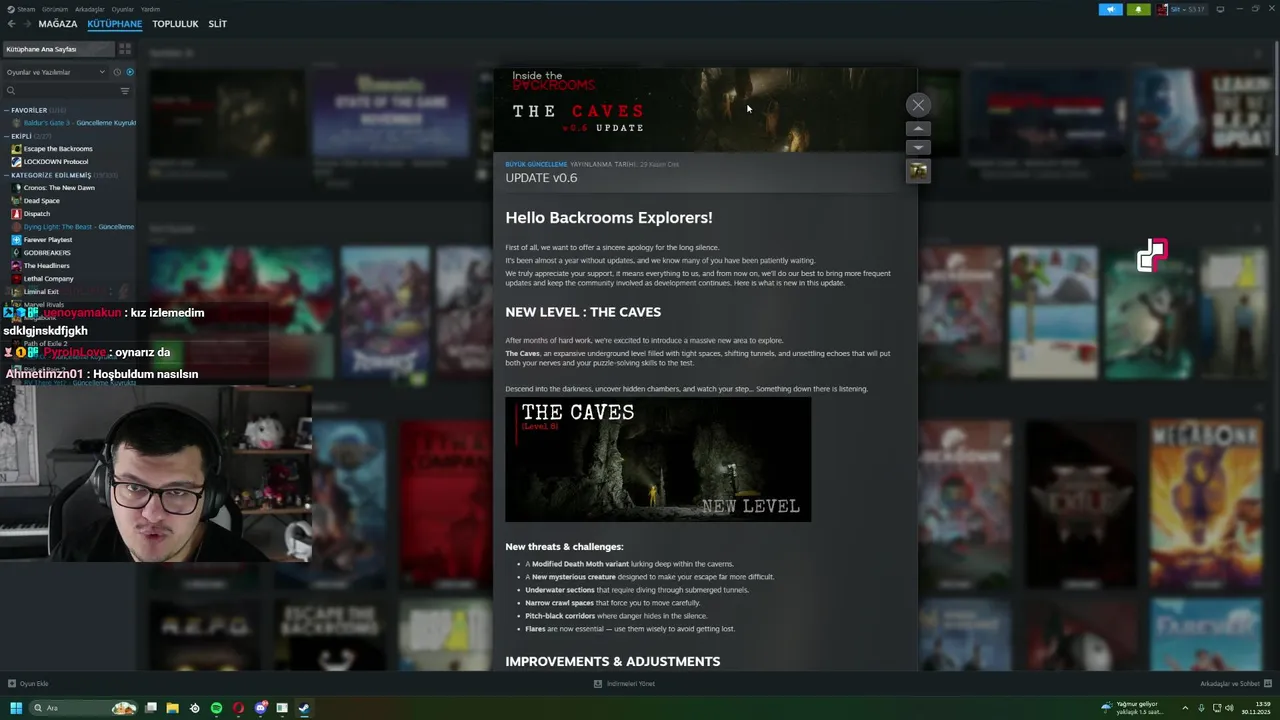The width and height of the screenshot is (1280, 720).
Task: Switch to the KÜTÜPHANE tab
Action: click(114, 24)
